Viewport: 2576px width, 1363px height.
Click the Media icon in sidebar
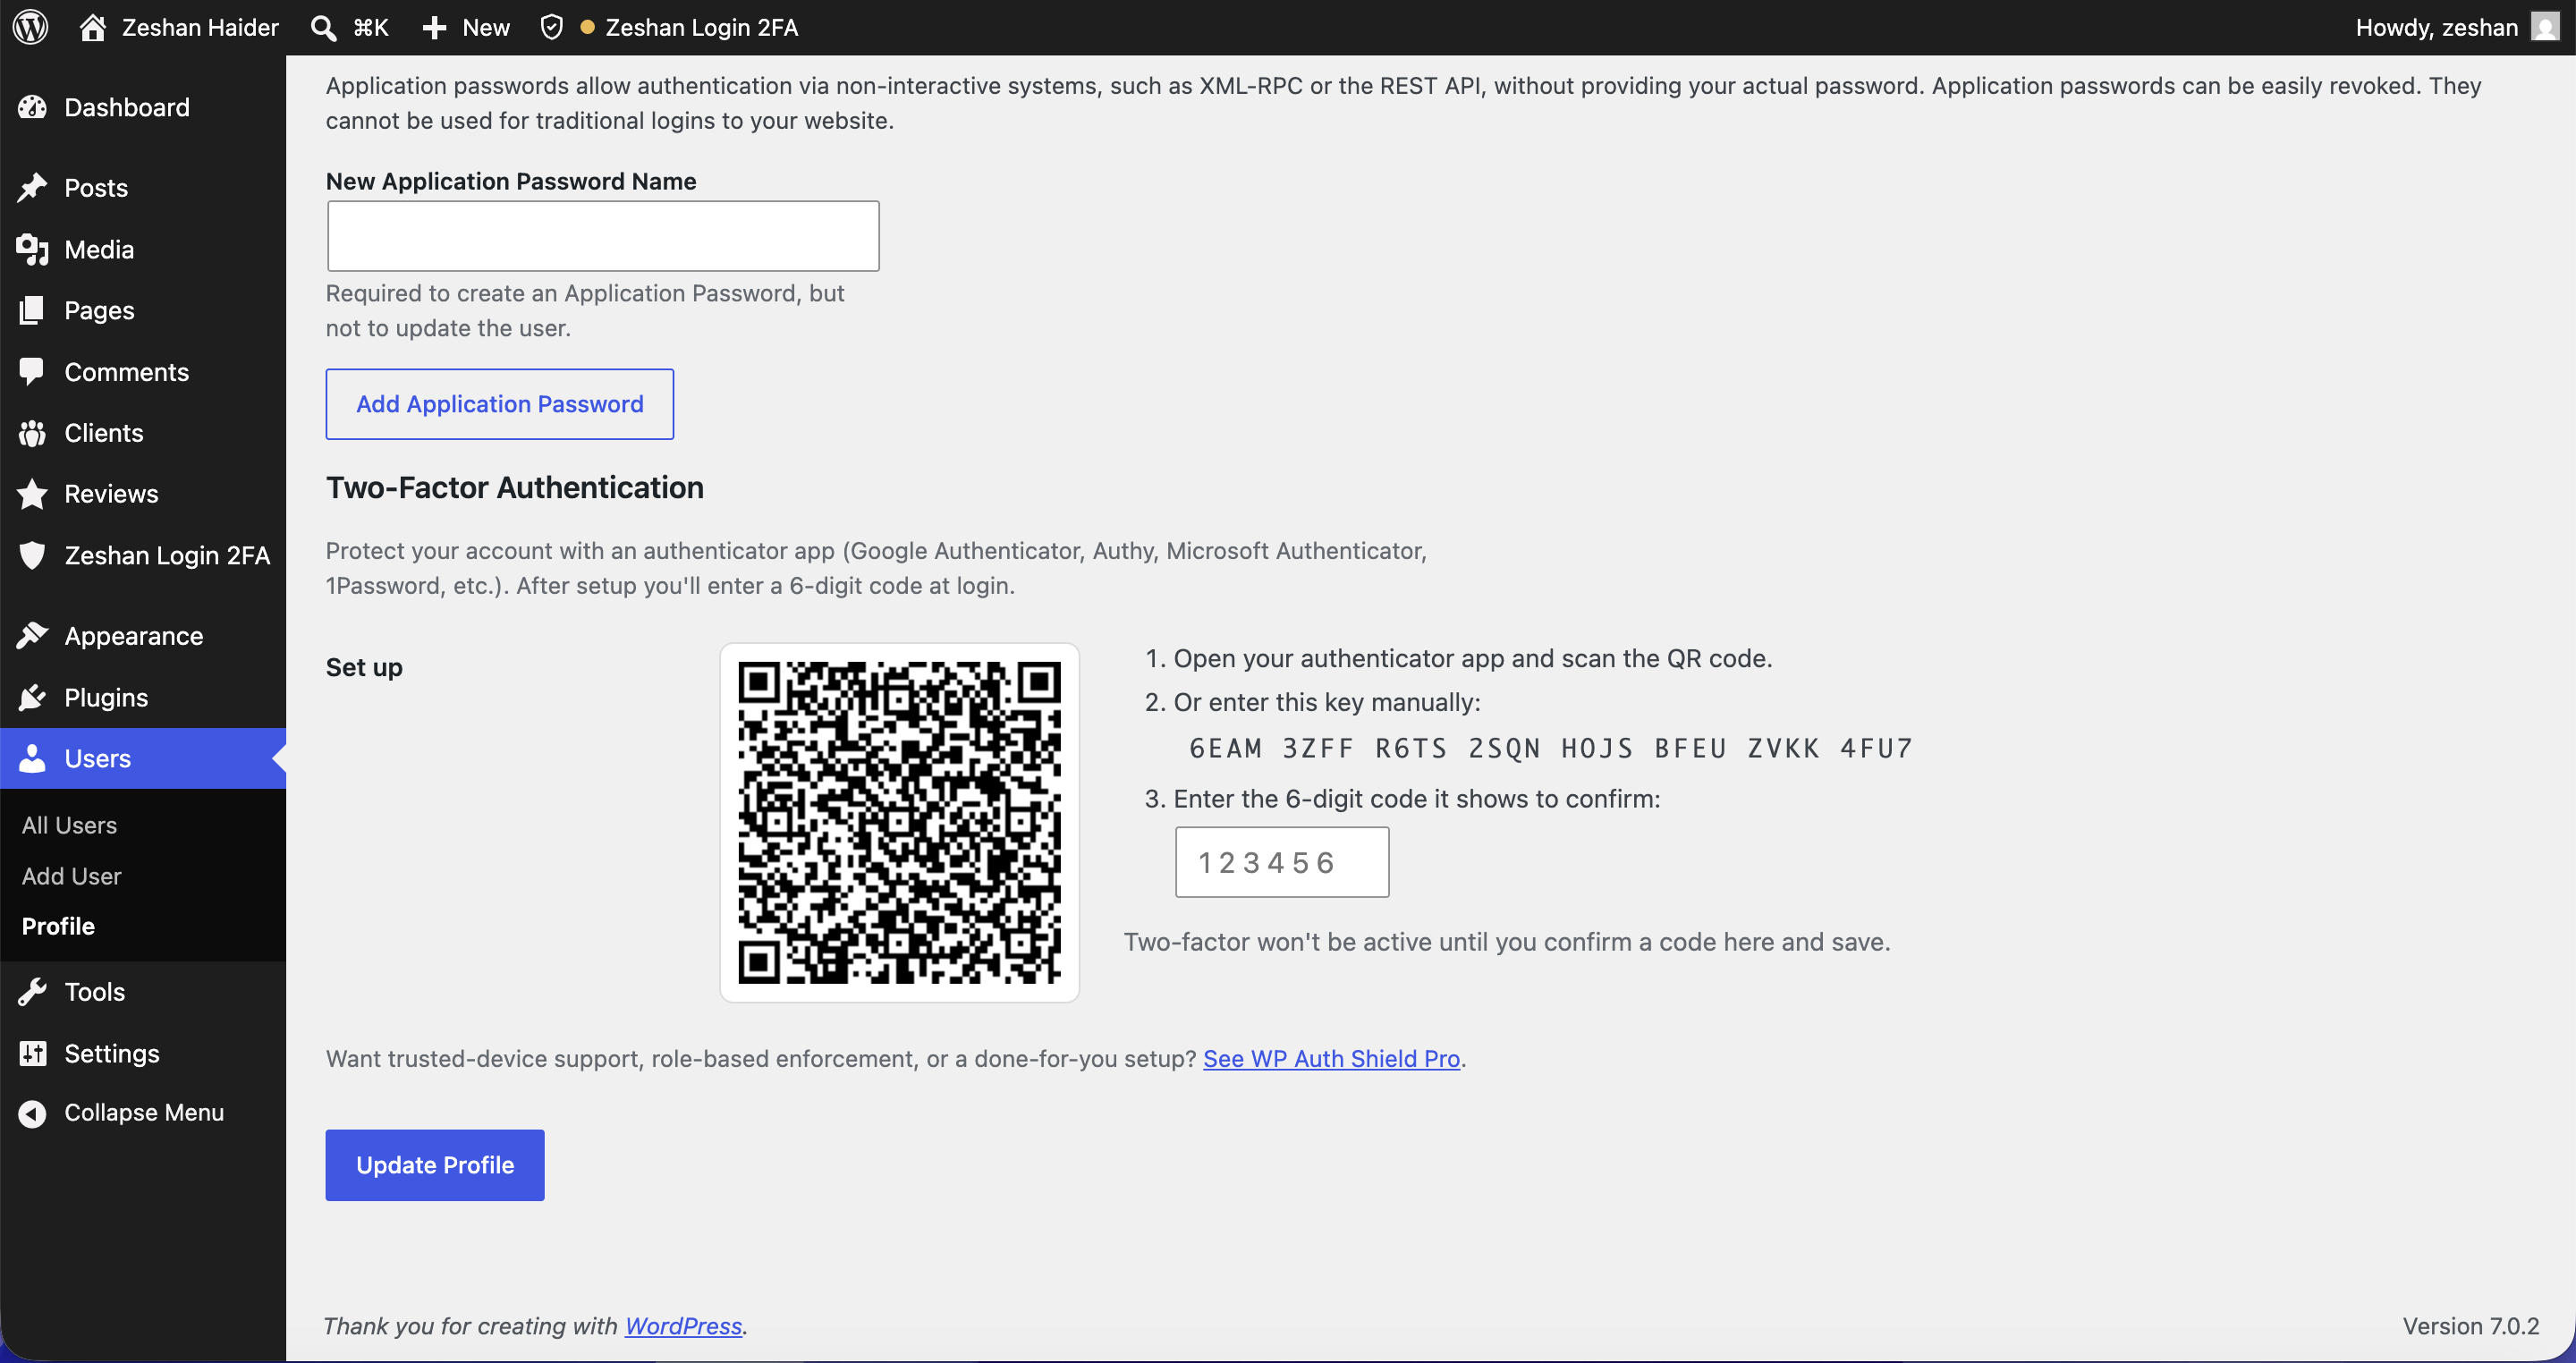[x=32, y=249]
